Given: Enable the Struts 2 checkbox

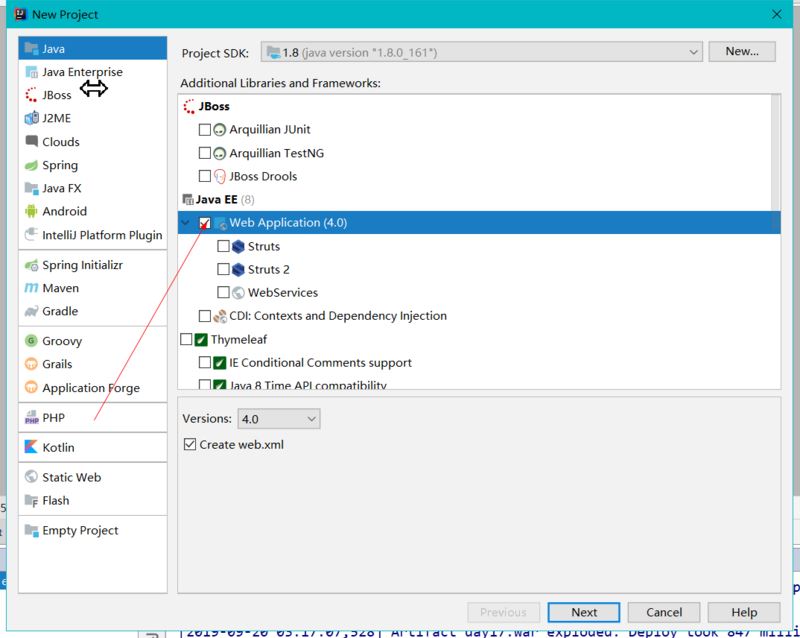Looking at the screenshot, I should (223, 269).
